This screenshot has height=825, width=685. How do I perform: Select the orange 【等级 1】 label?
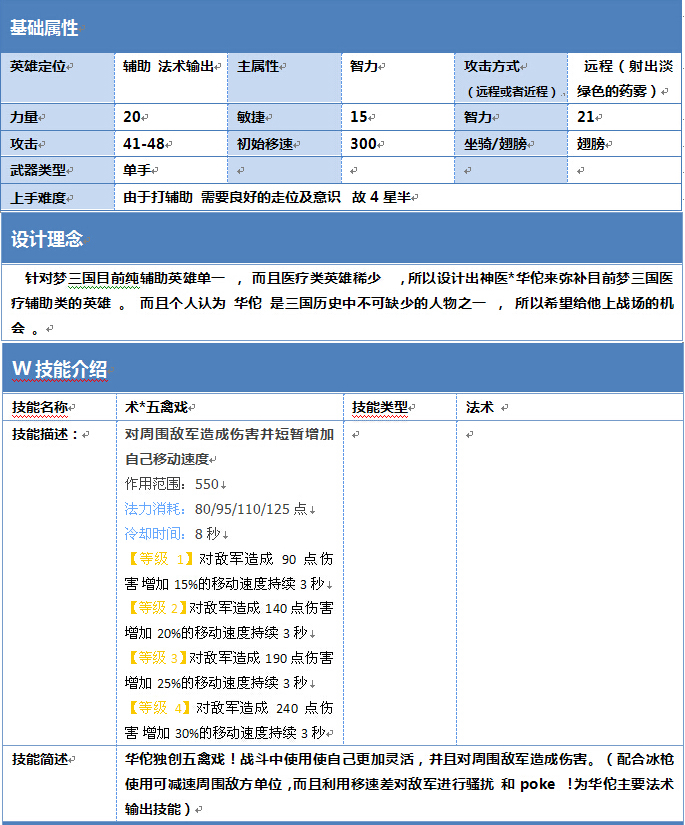pyautogui.click(x=160, y=559)
